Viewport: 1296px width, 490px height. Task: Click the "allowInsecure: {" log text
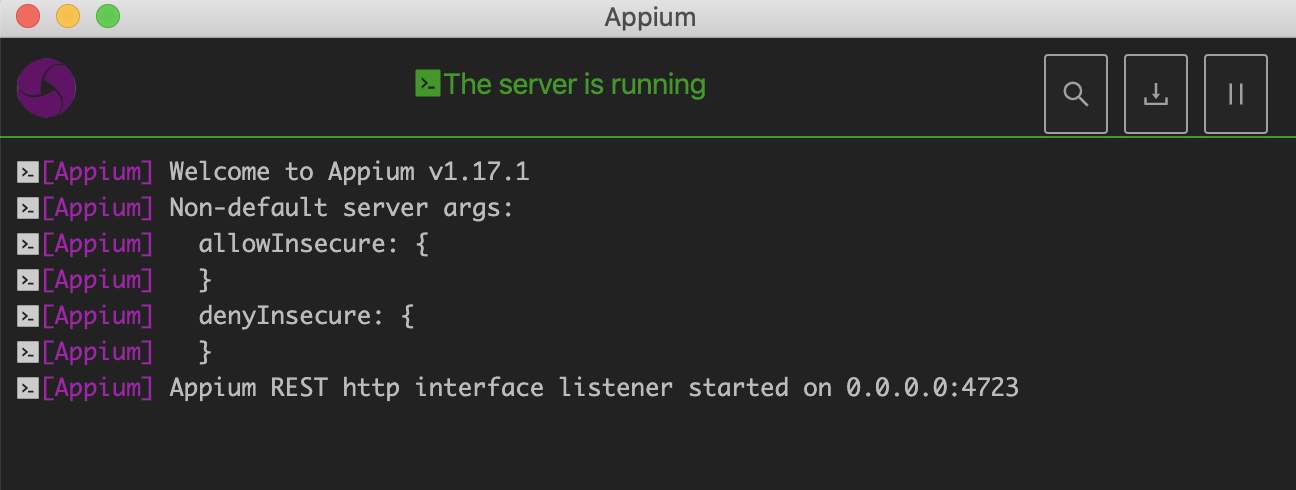tap(313, 244)
